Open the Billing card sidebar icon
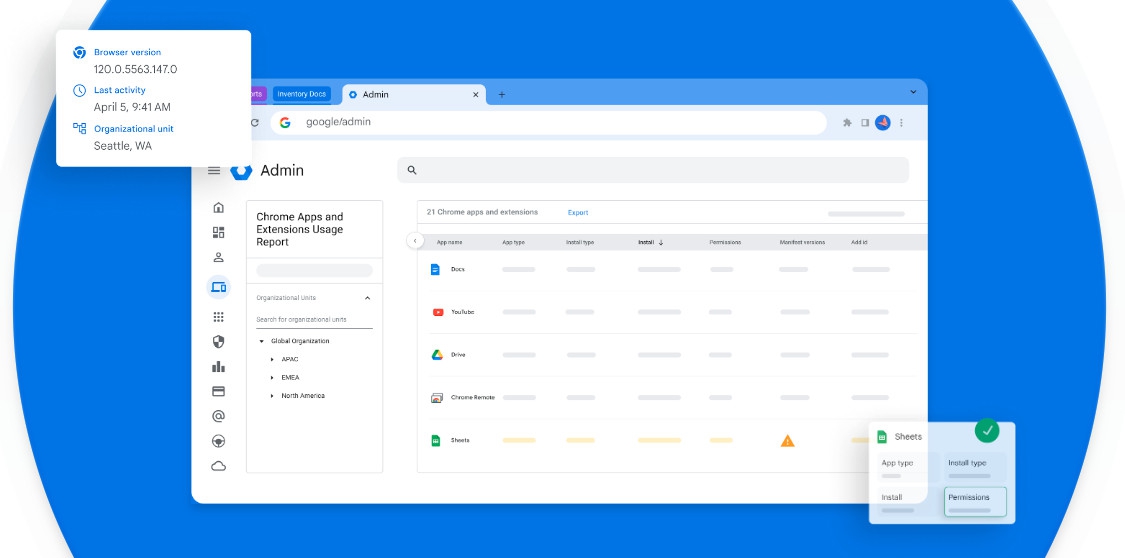Viewport: 1125px width, 558px height. click(219, 392)
